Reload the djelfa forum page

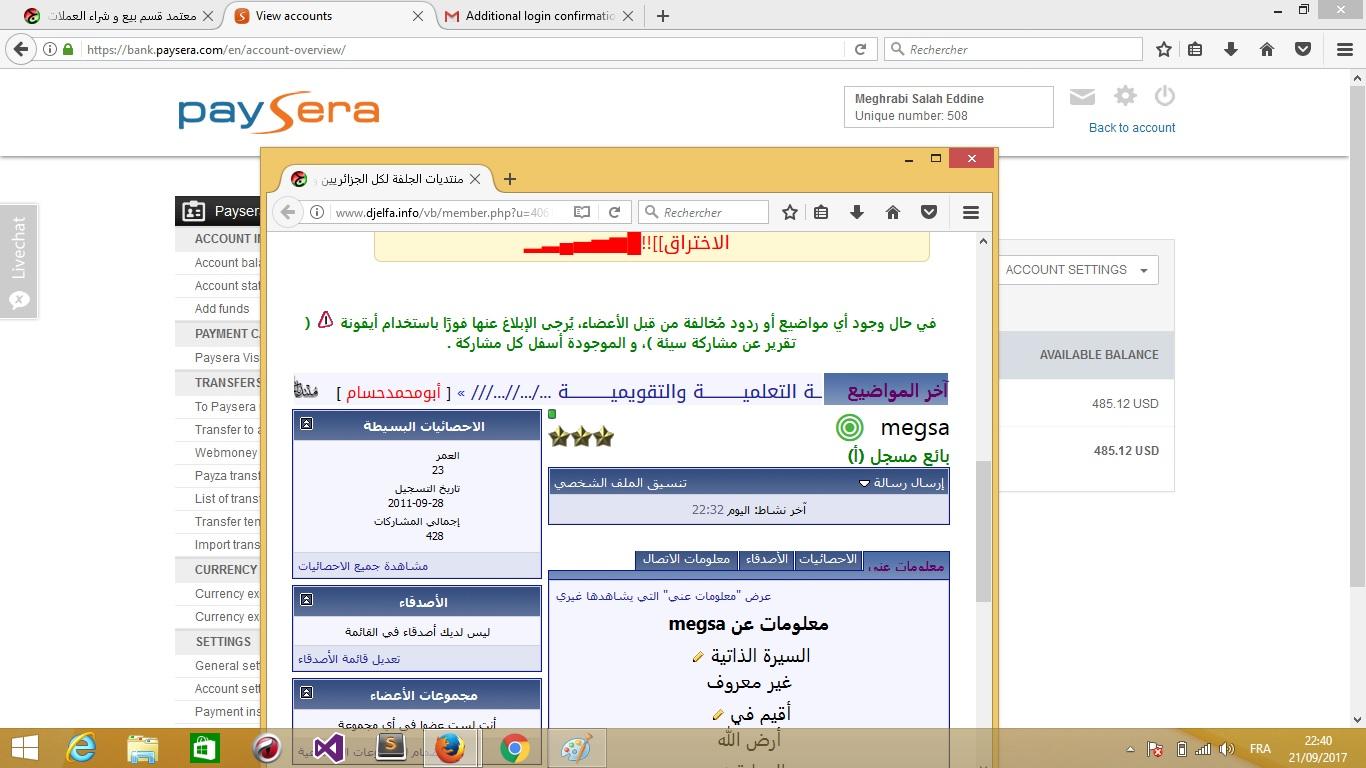tap(614, 212)
